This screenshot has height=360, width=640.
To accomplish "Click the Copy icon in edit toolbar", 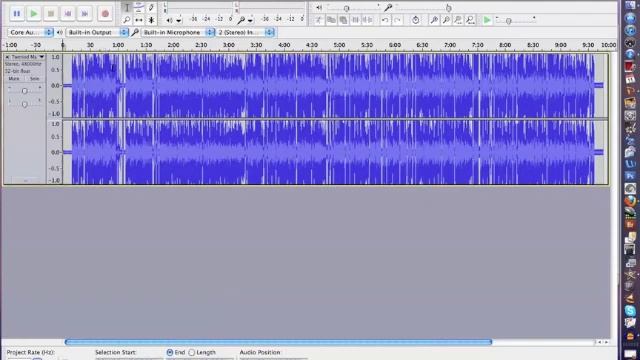I will 331,20.
